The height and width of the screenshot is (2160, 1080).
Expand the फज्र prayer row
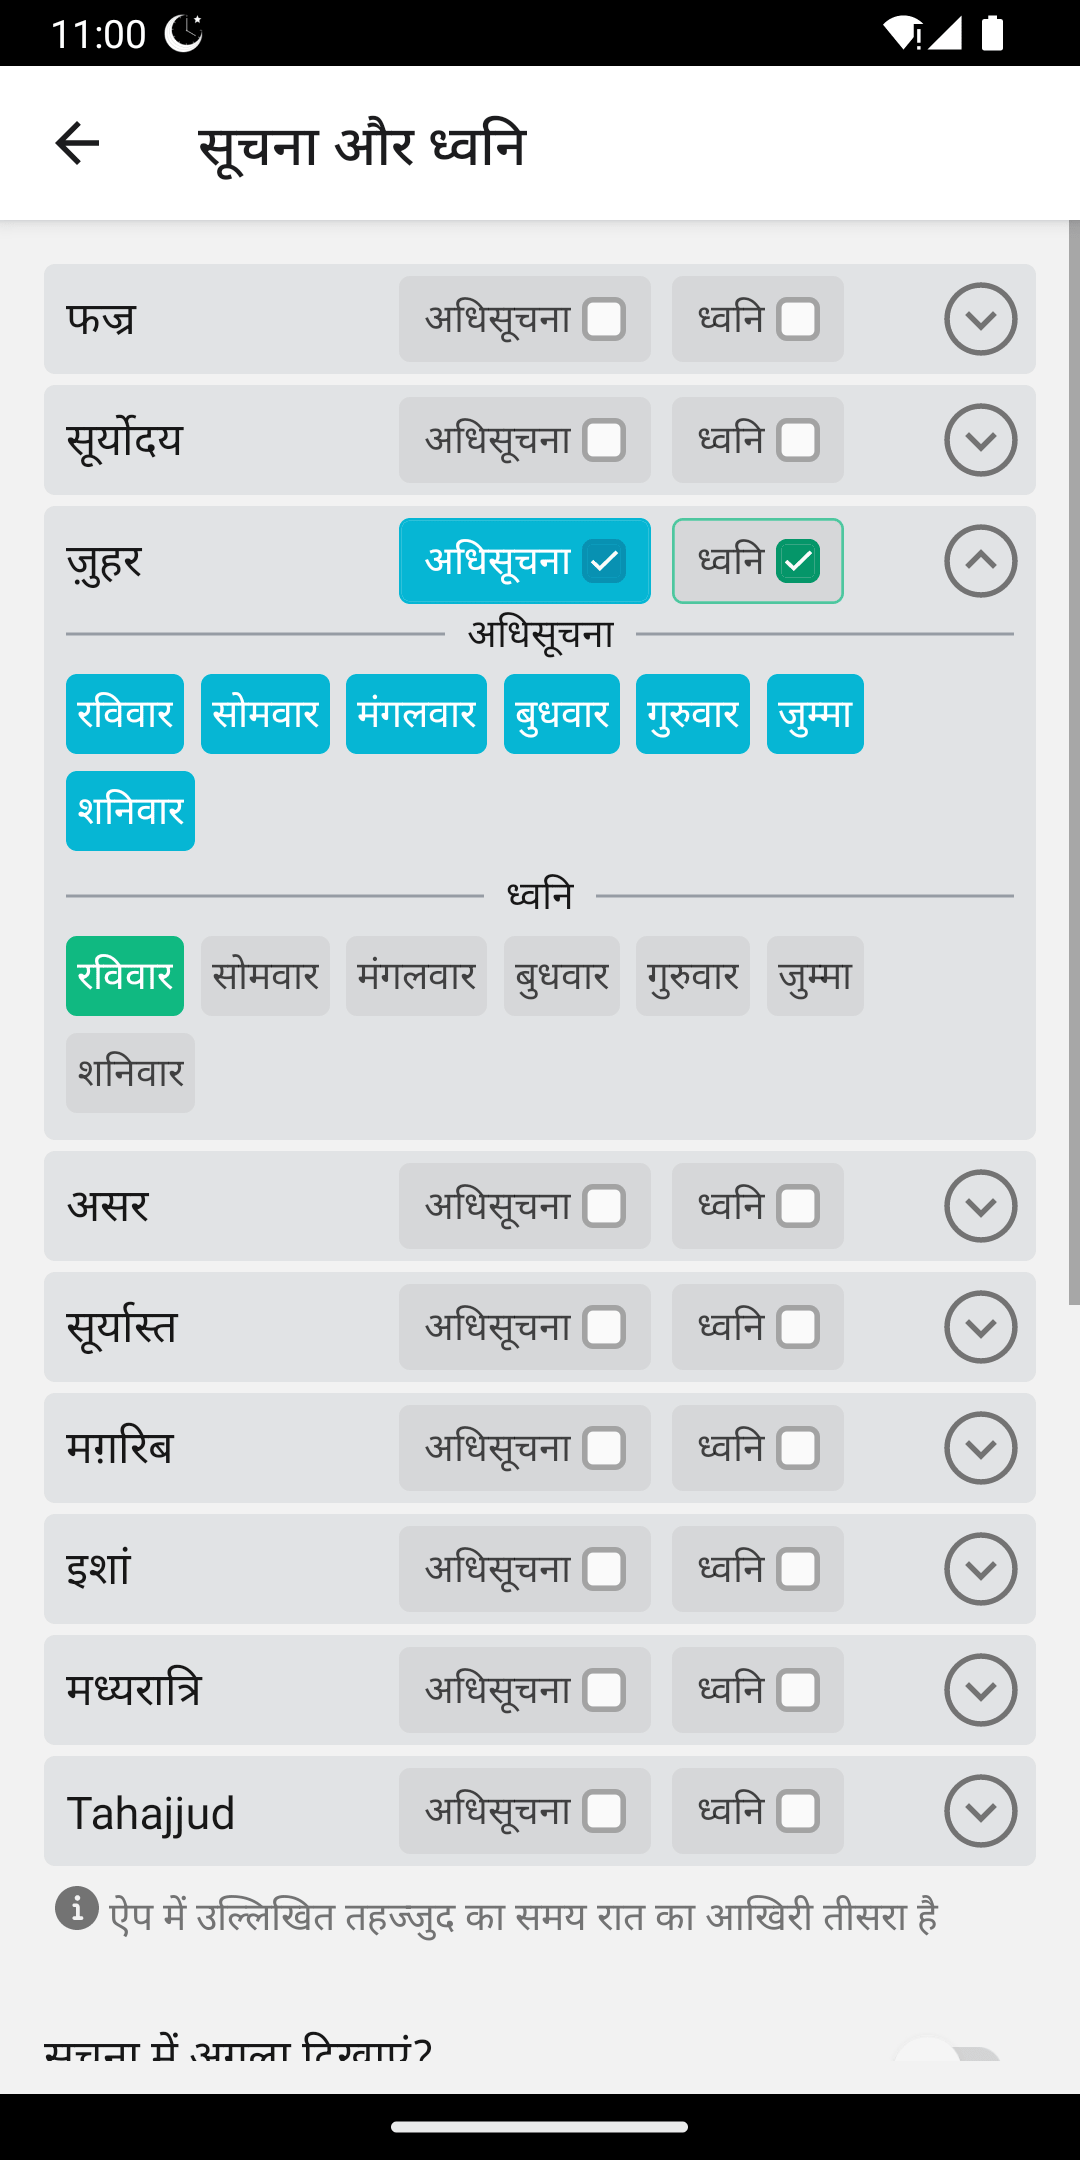point(980,319)
